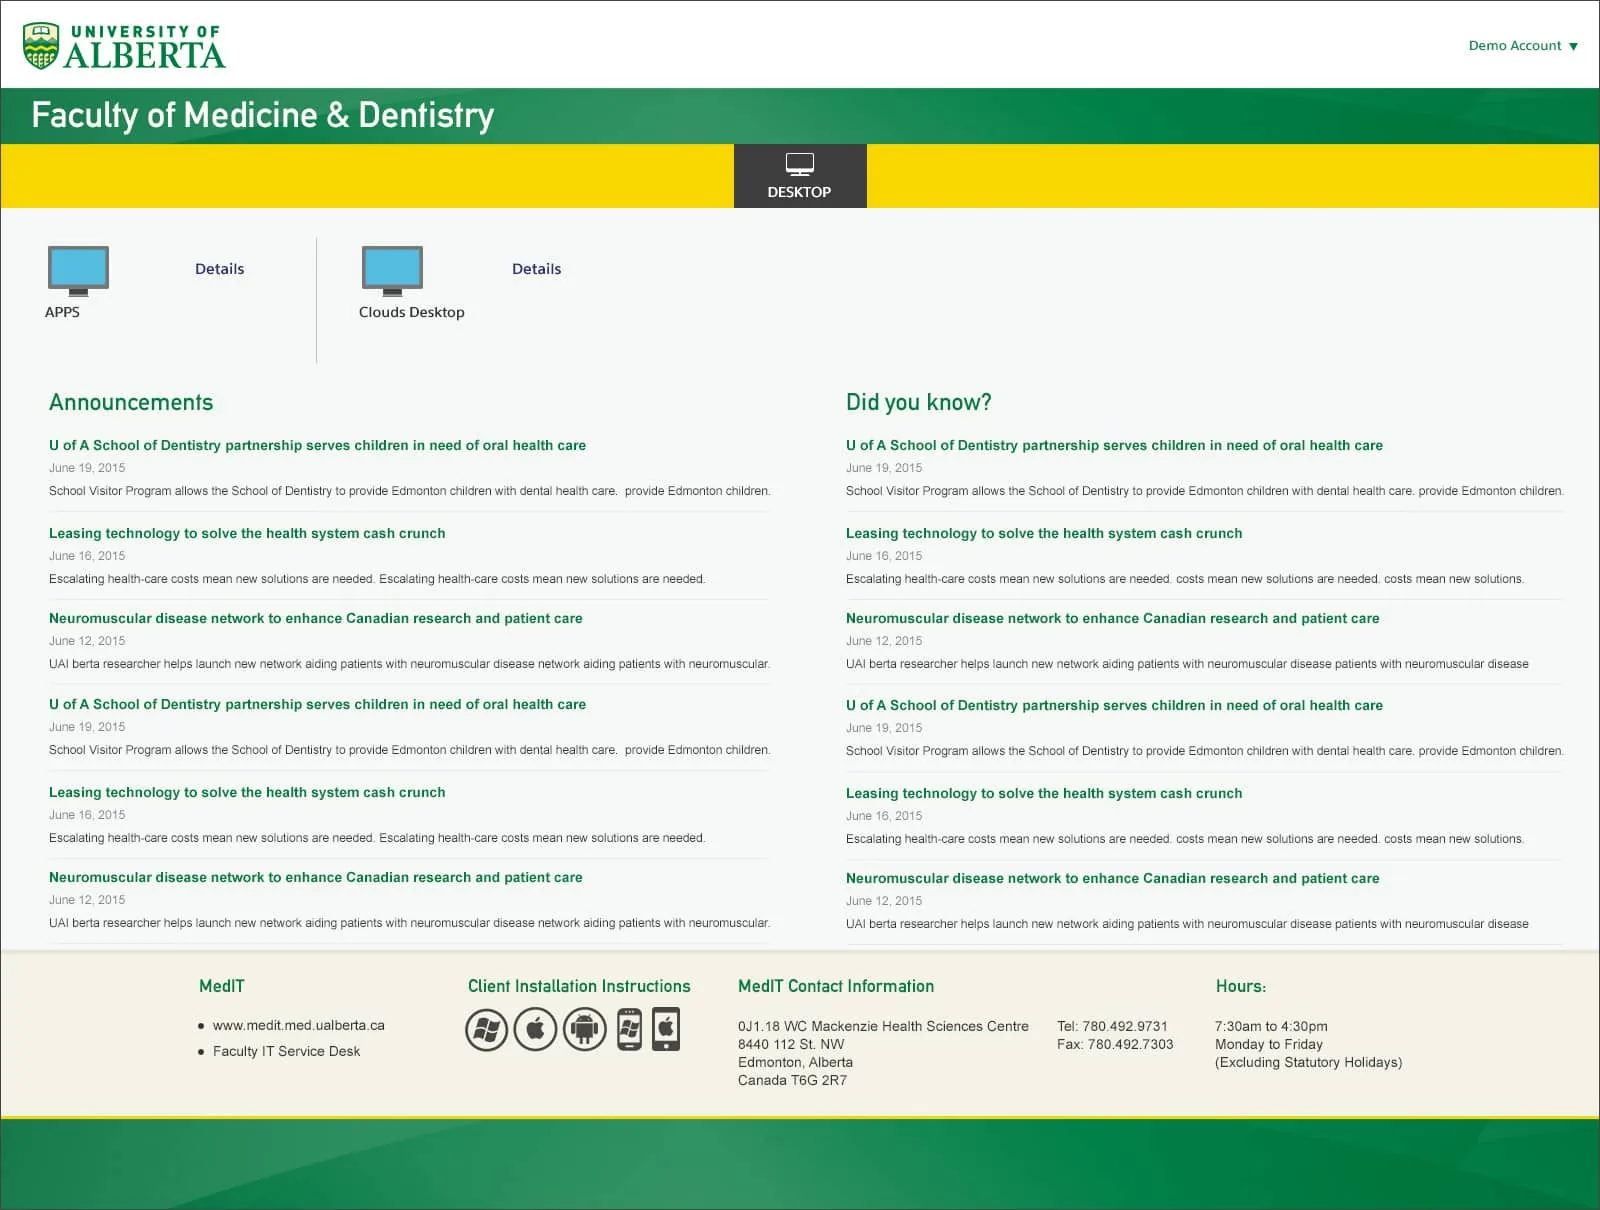The height and width of the screenshot is (1210, 1600).
Task: Open first Did you know Leasing technology article
Action: [1044, 534]
